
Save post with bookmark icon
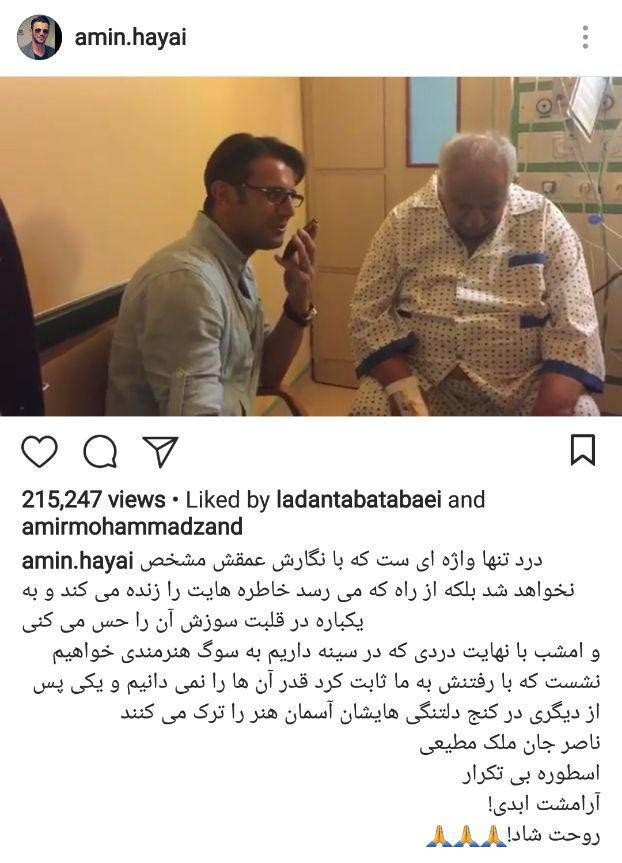click(583, 450)
